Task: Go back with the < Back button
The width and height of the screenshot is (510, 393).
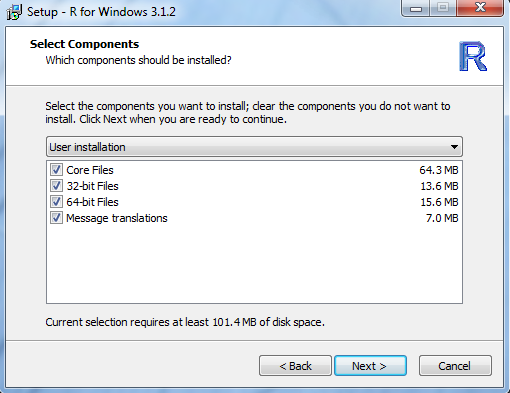Action: [295, 366]
